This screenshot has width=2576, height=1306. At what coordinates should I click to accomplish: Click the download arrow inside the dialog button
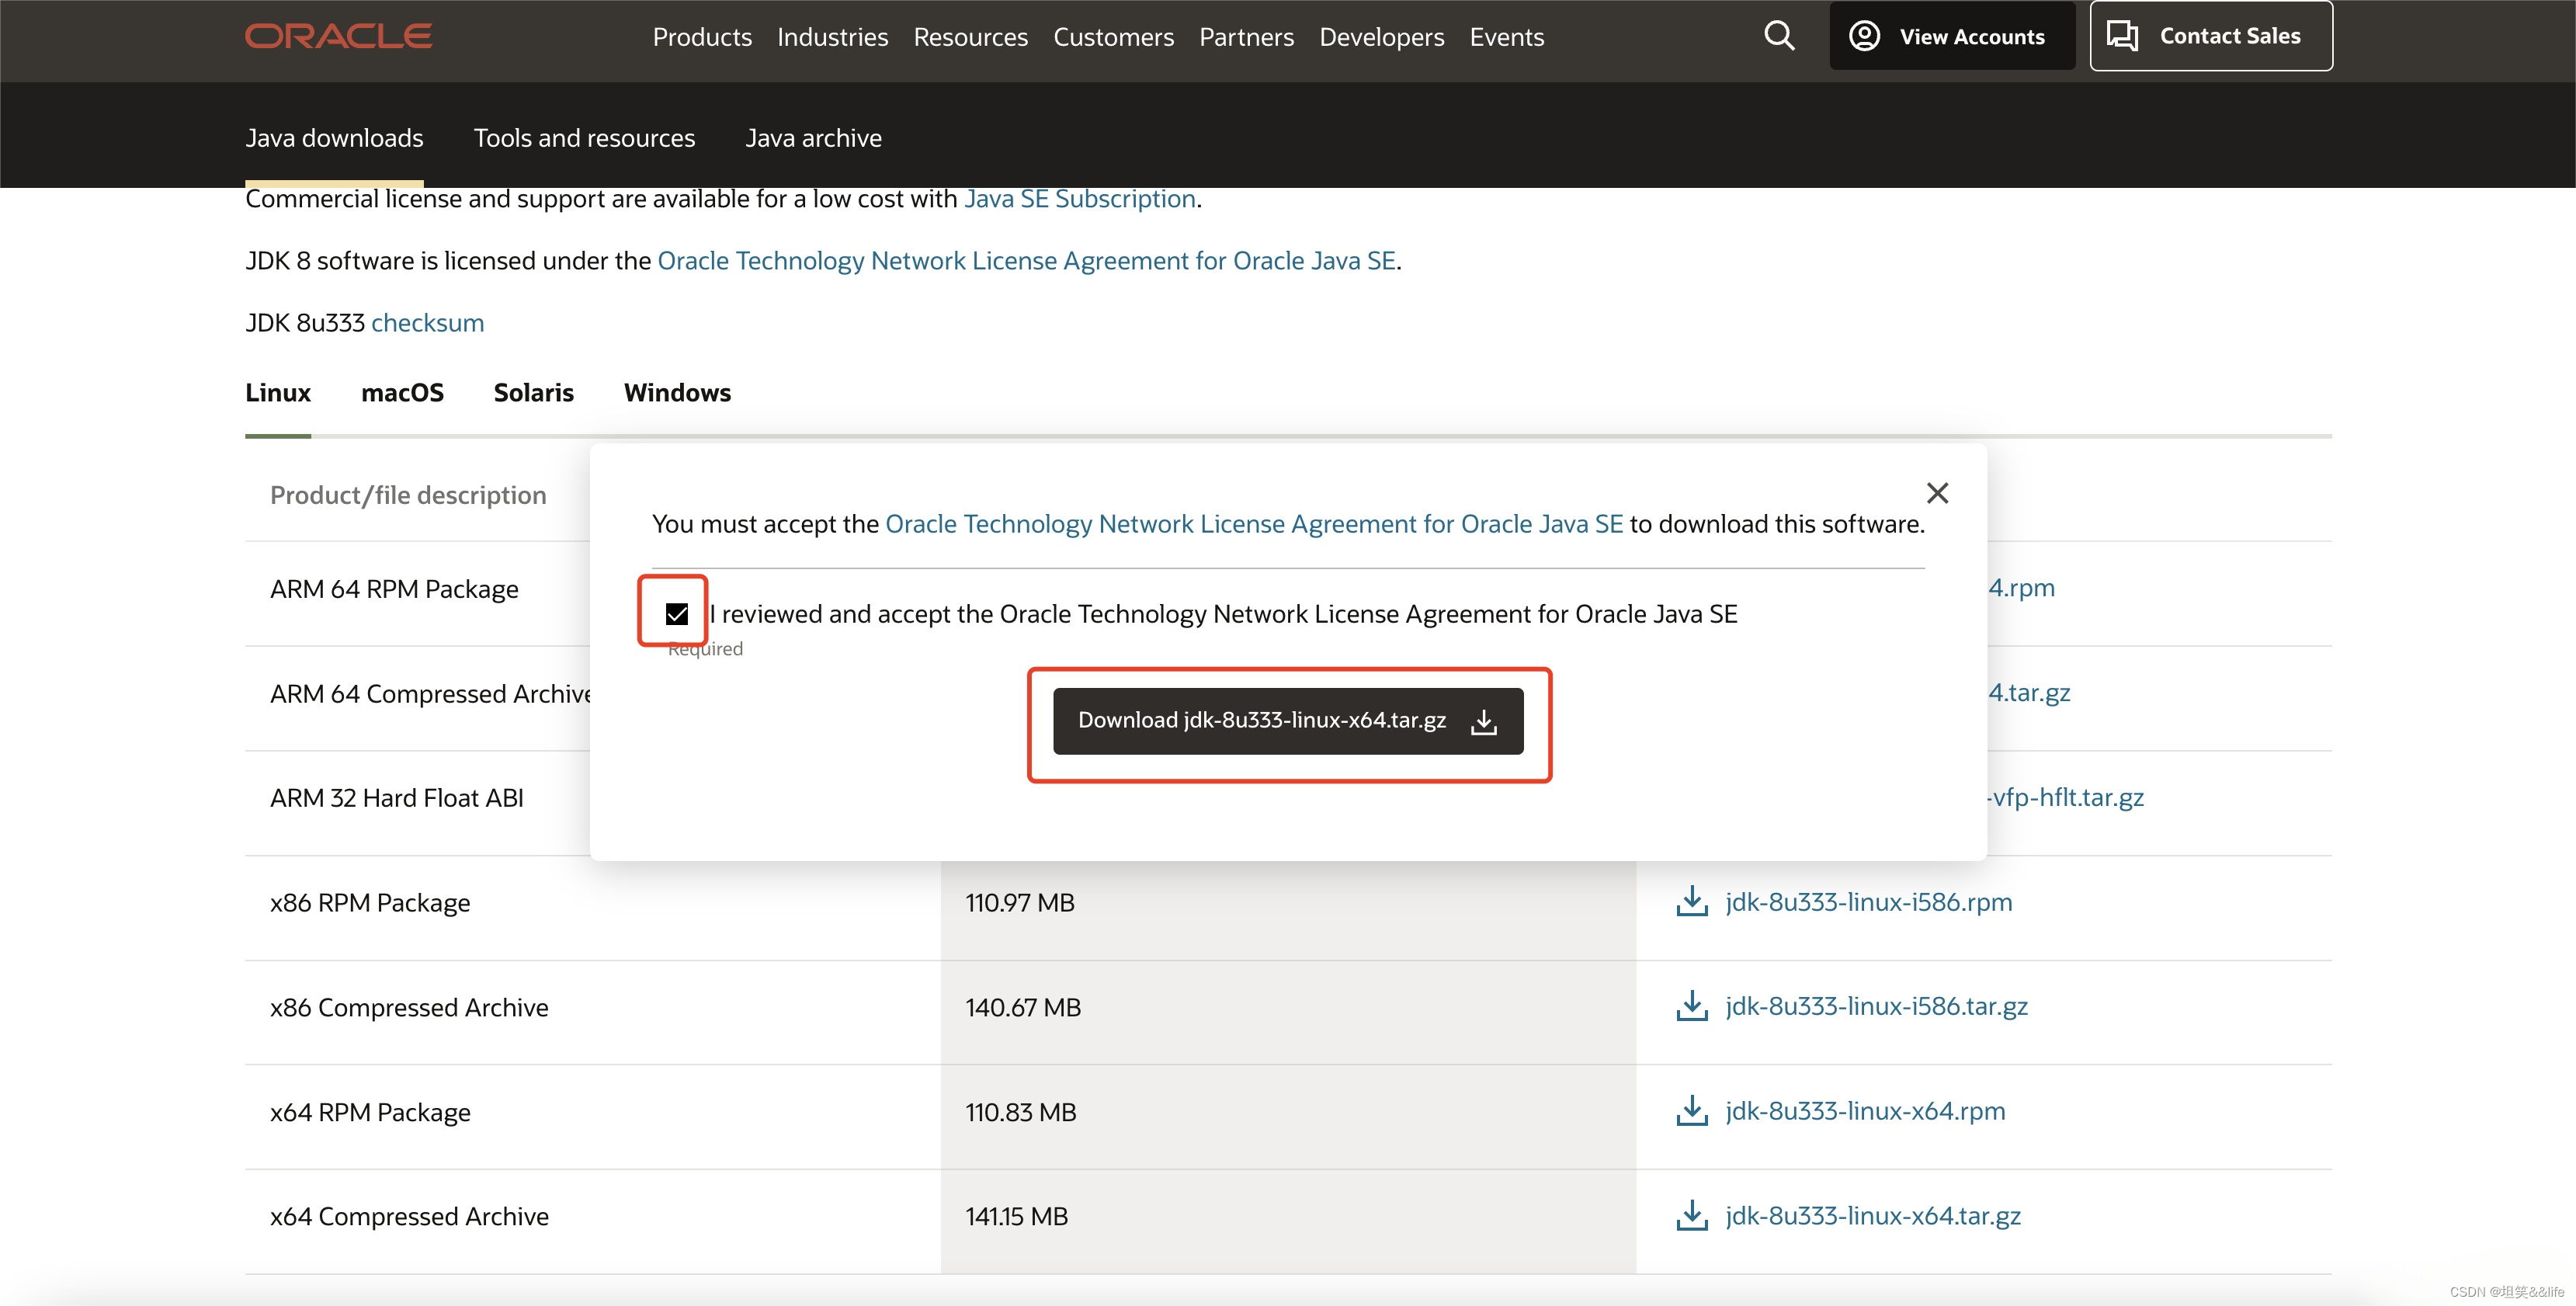point(1484,721)
